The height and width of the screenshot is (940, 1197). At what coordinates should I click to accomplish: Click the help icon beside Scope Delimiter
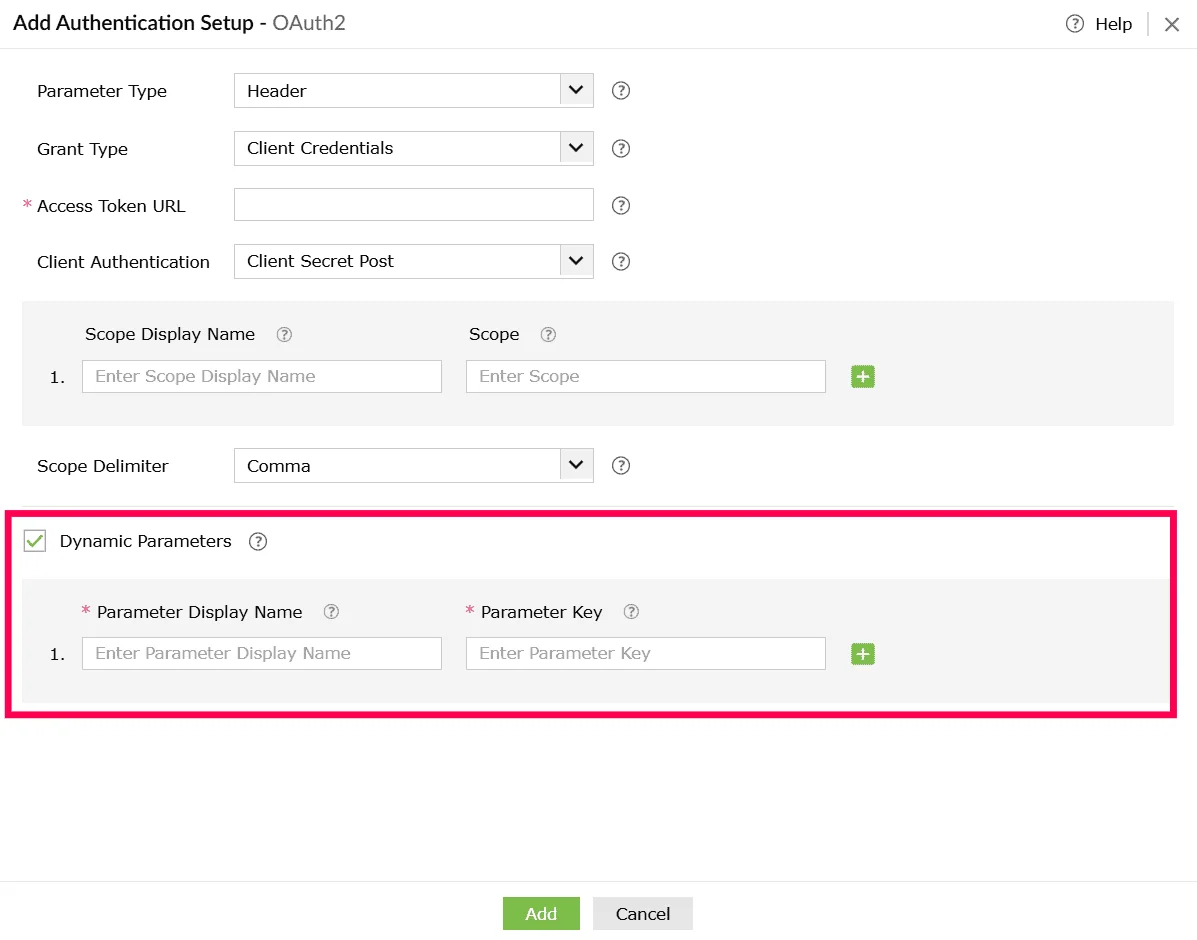tap(621, 466)
